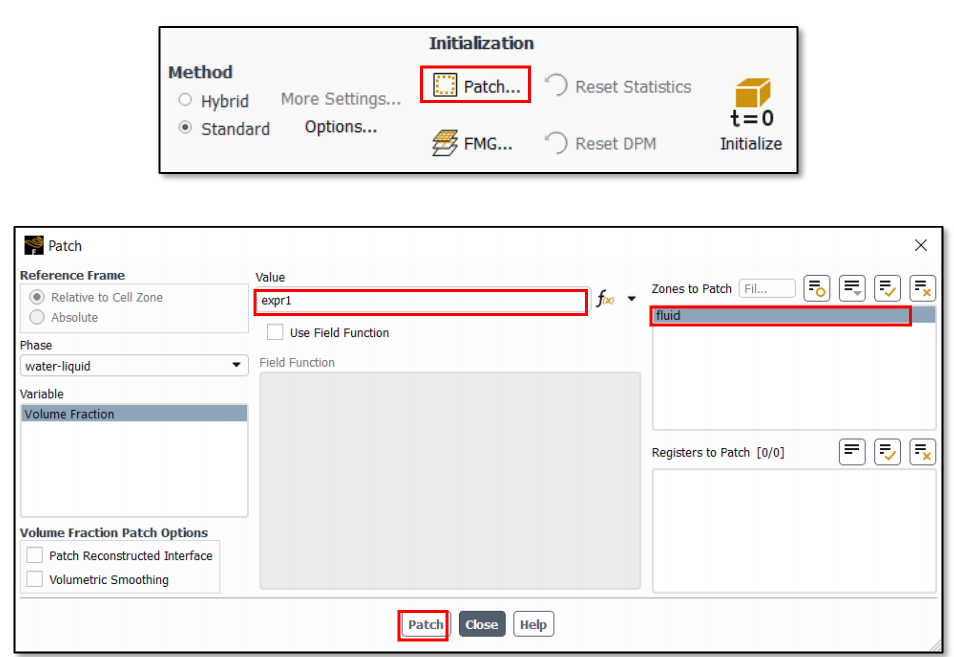Open the Patch dialog from Initialization ribbon
Screen dimensions: 954x657
pyautogui.click(x=476, y=85)
